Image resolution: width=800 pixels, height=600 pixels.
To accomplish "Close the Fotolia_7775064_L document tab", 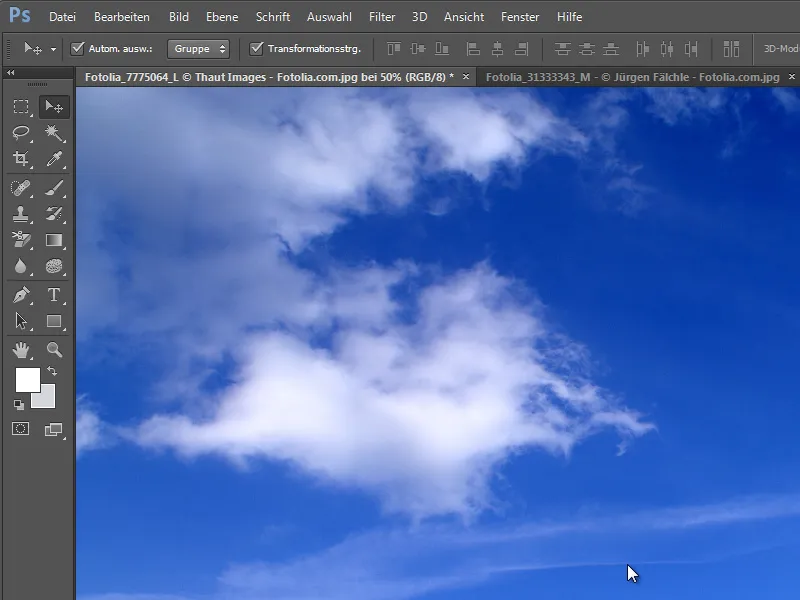I will coord(466,77).
